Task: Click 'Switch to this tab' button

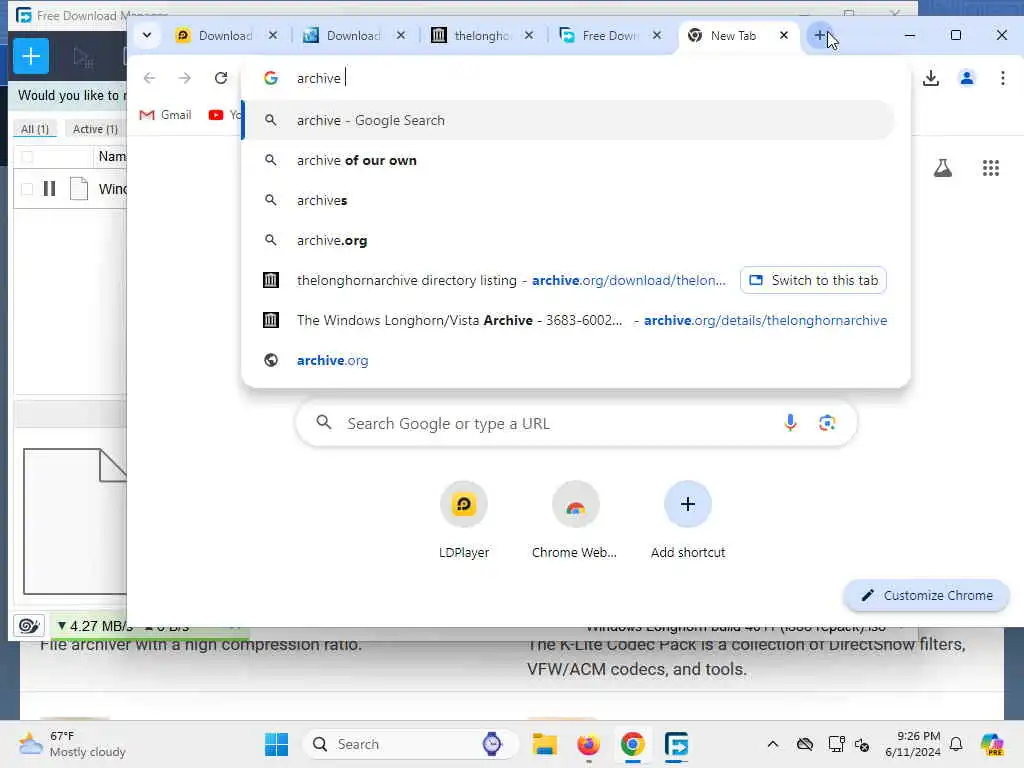Action: (x=813, y=280)
